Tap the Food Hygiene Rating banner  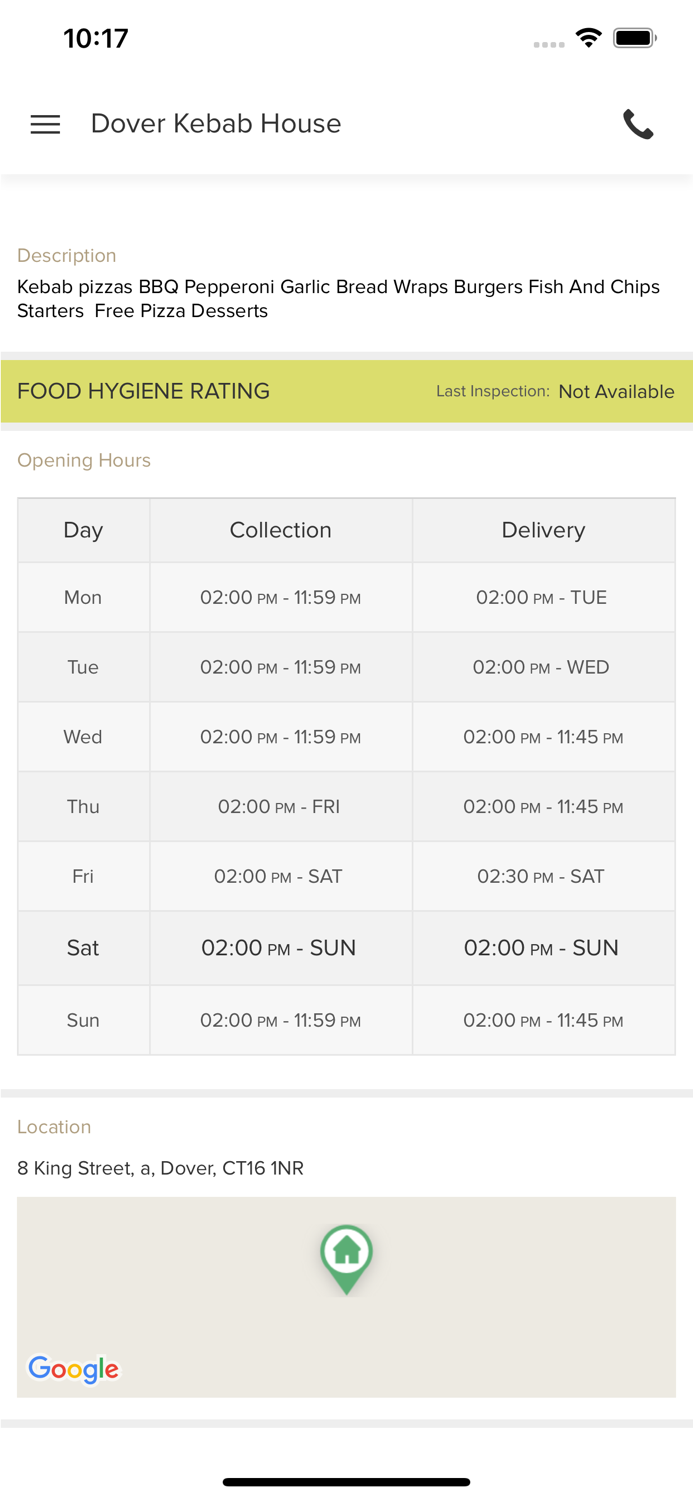pyautogui.click(x=144, y=391)
